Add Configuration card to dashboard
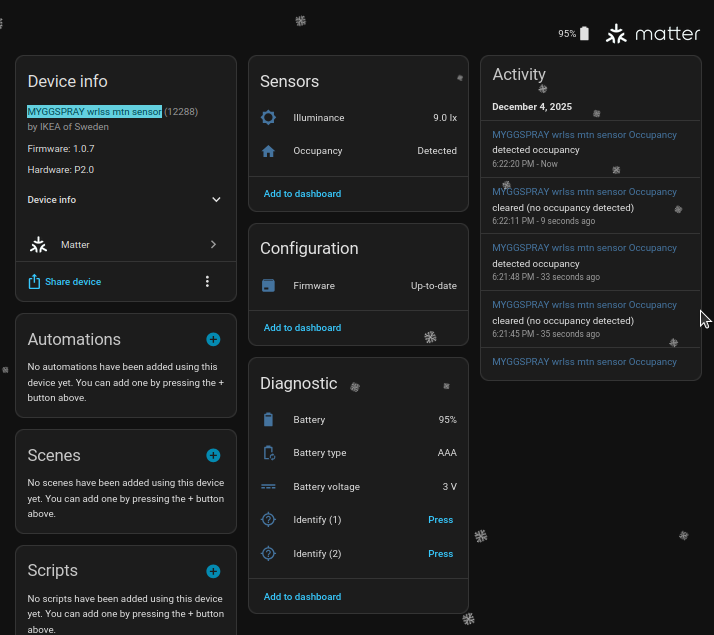This screenshot has height=635, width=714. point(302,328)
